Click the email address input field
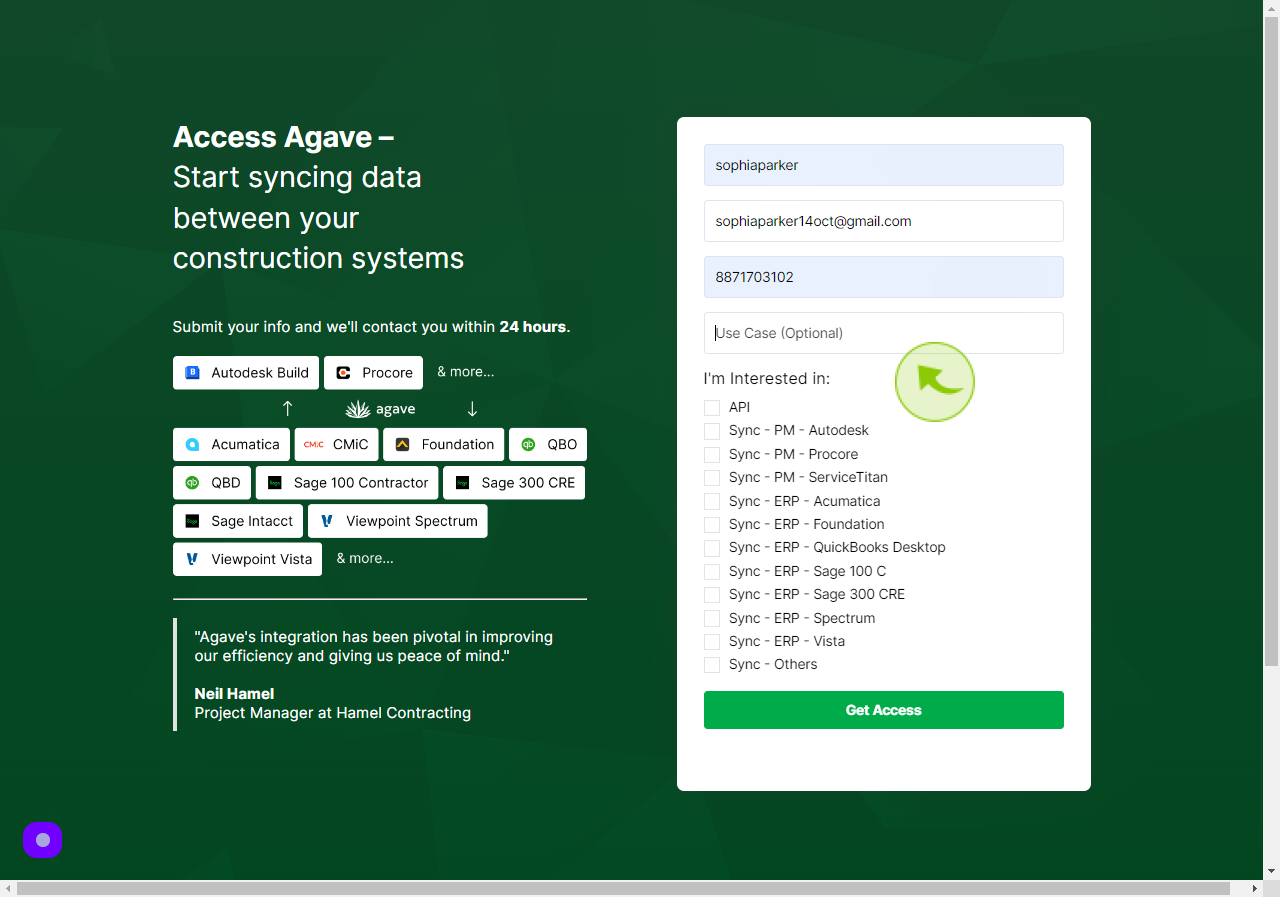1280x897 pixels. coord(884,221)
